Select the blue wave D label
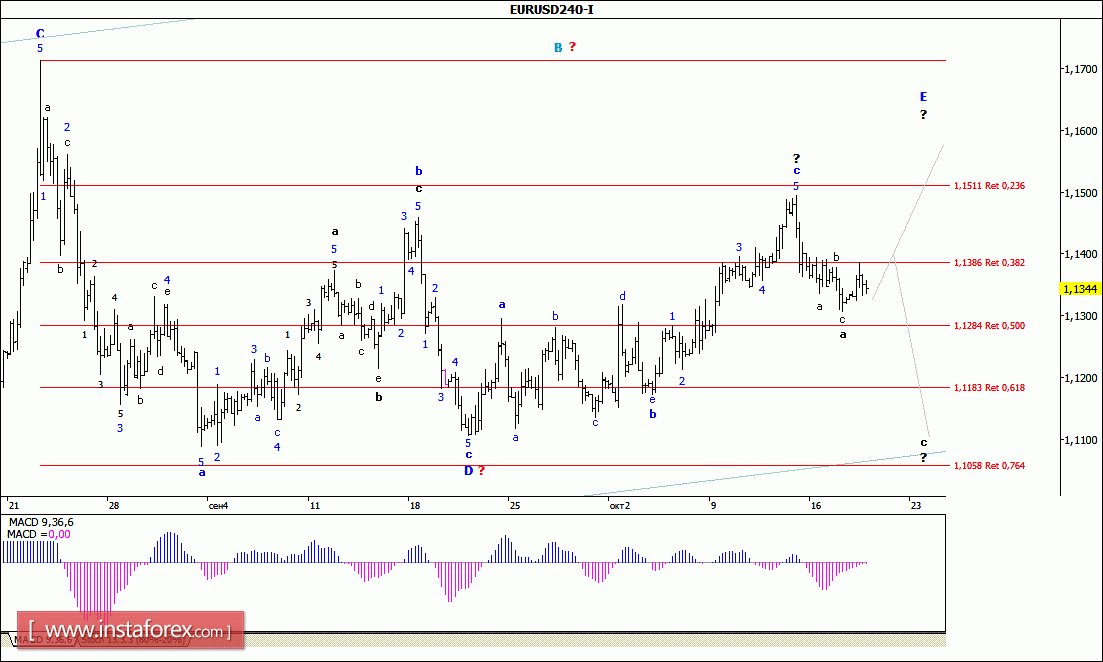The width and height of the screenshot is (1103, 662). coord(467,470)
